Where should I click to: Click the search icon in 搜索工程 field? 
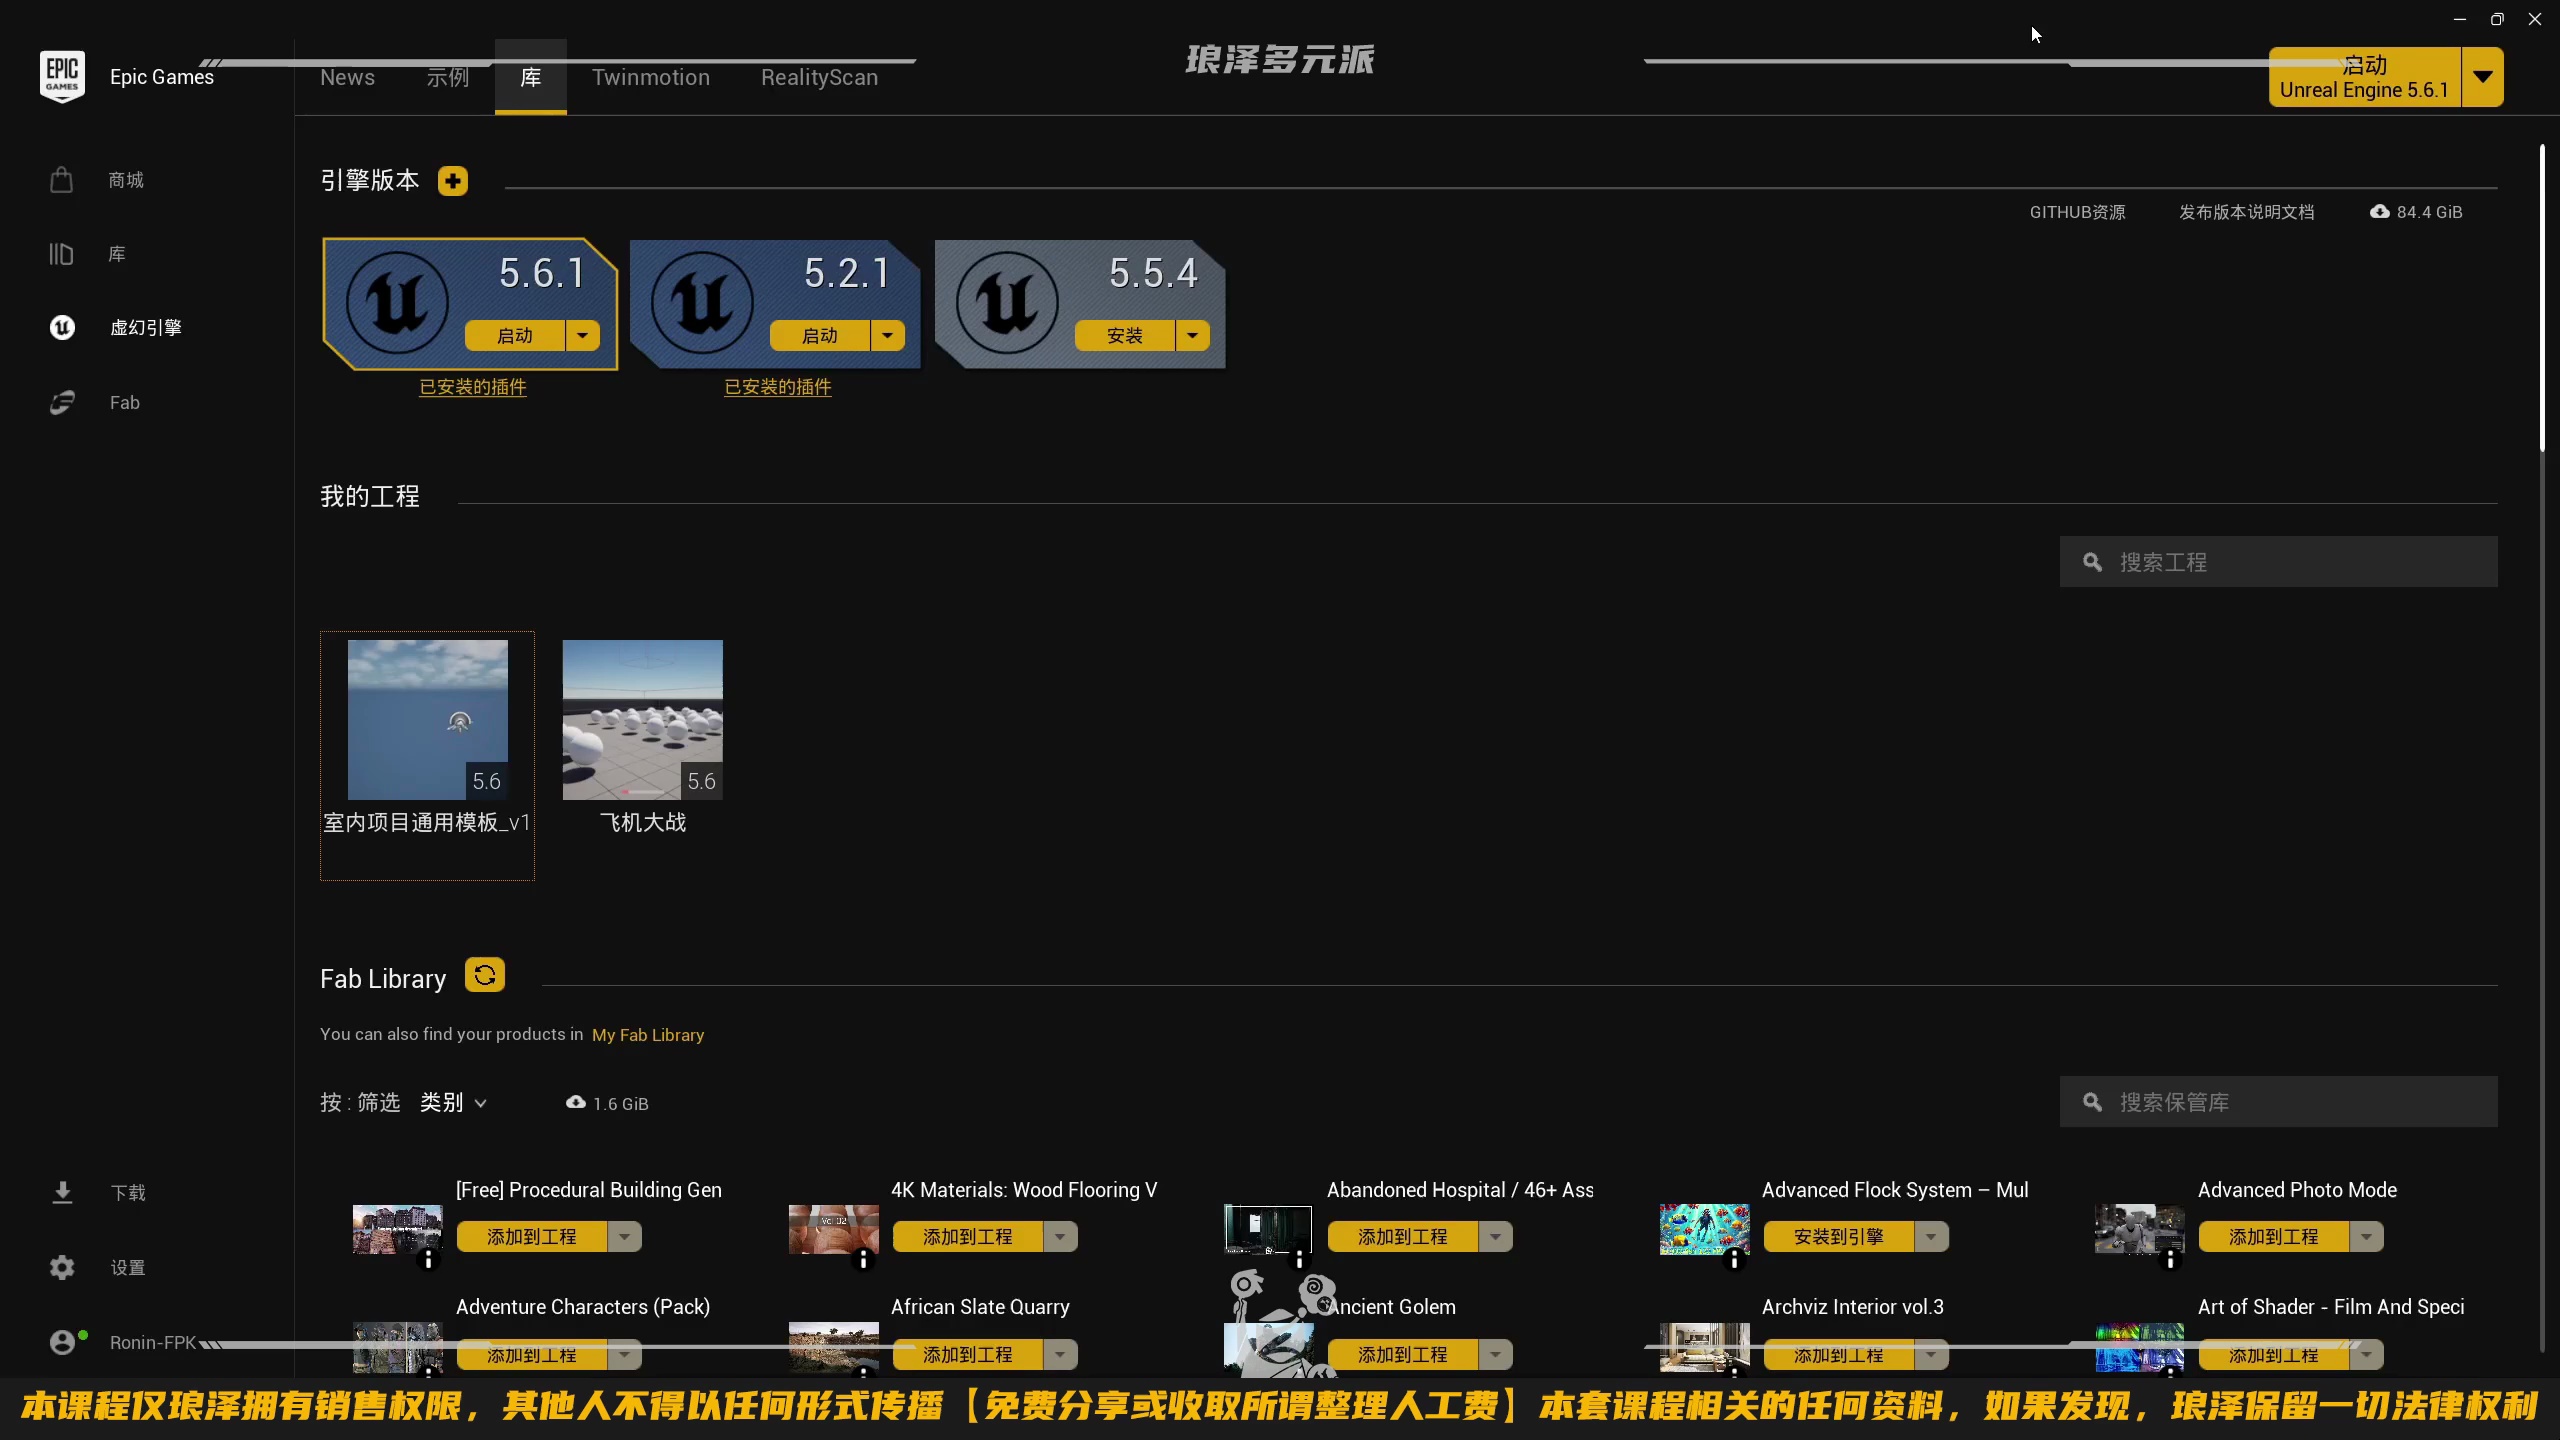pos(2092,562)
